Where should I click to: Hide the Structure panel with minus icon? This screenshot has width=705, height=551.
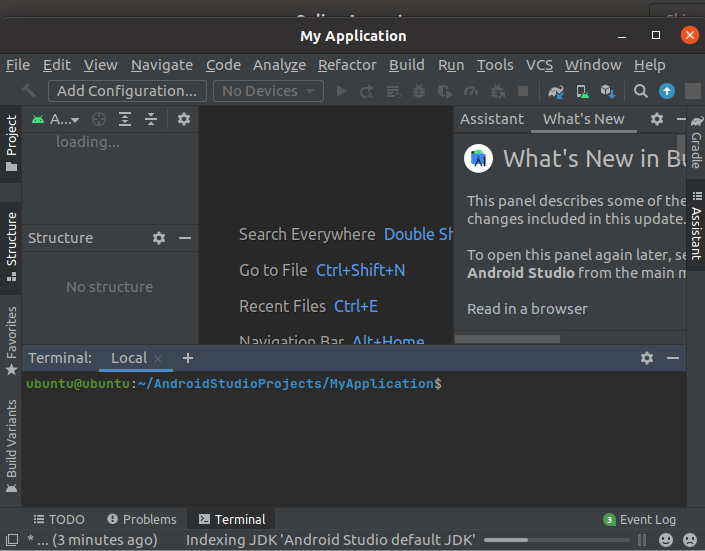[x=185, y=238]
